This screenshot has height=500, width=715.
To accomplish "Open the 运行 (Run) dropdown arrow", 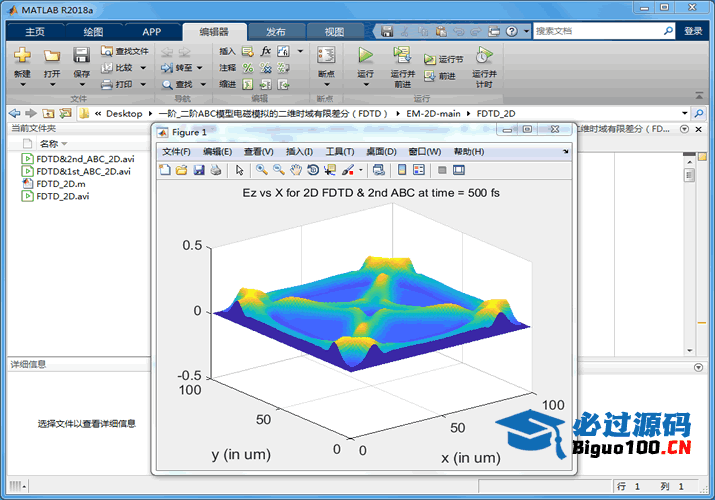I will click(x=366, y=85).
